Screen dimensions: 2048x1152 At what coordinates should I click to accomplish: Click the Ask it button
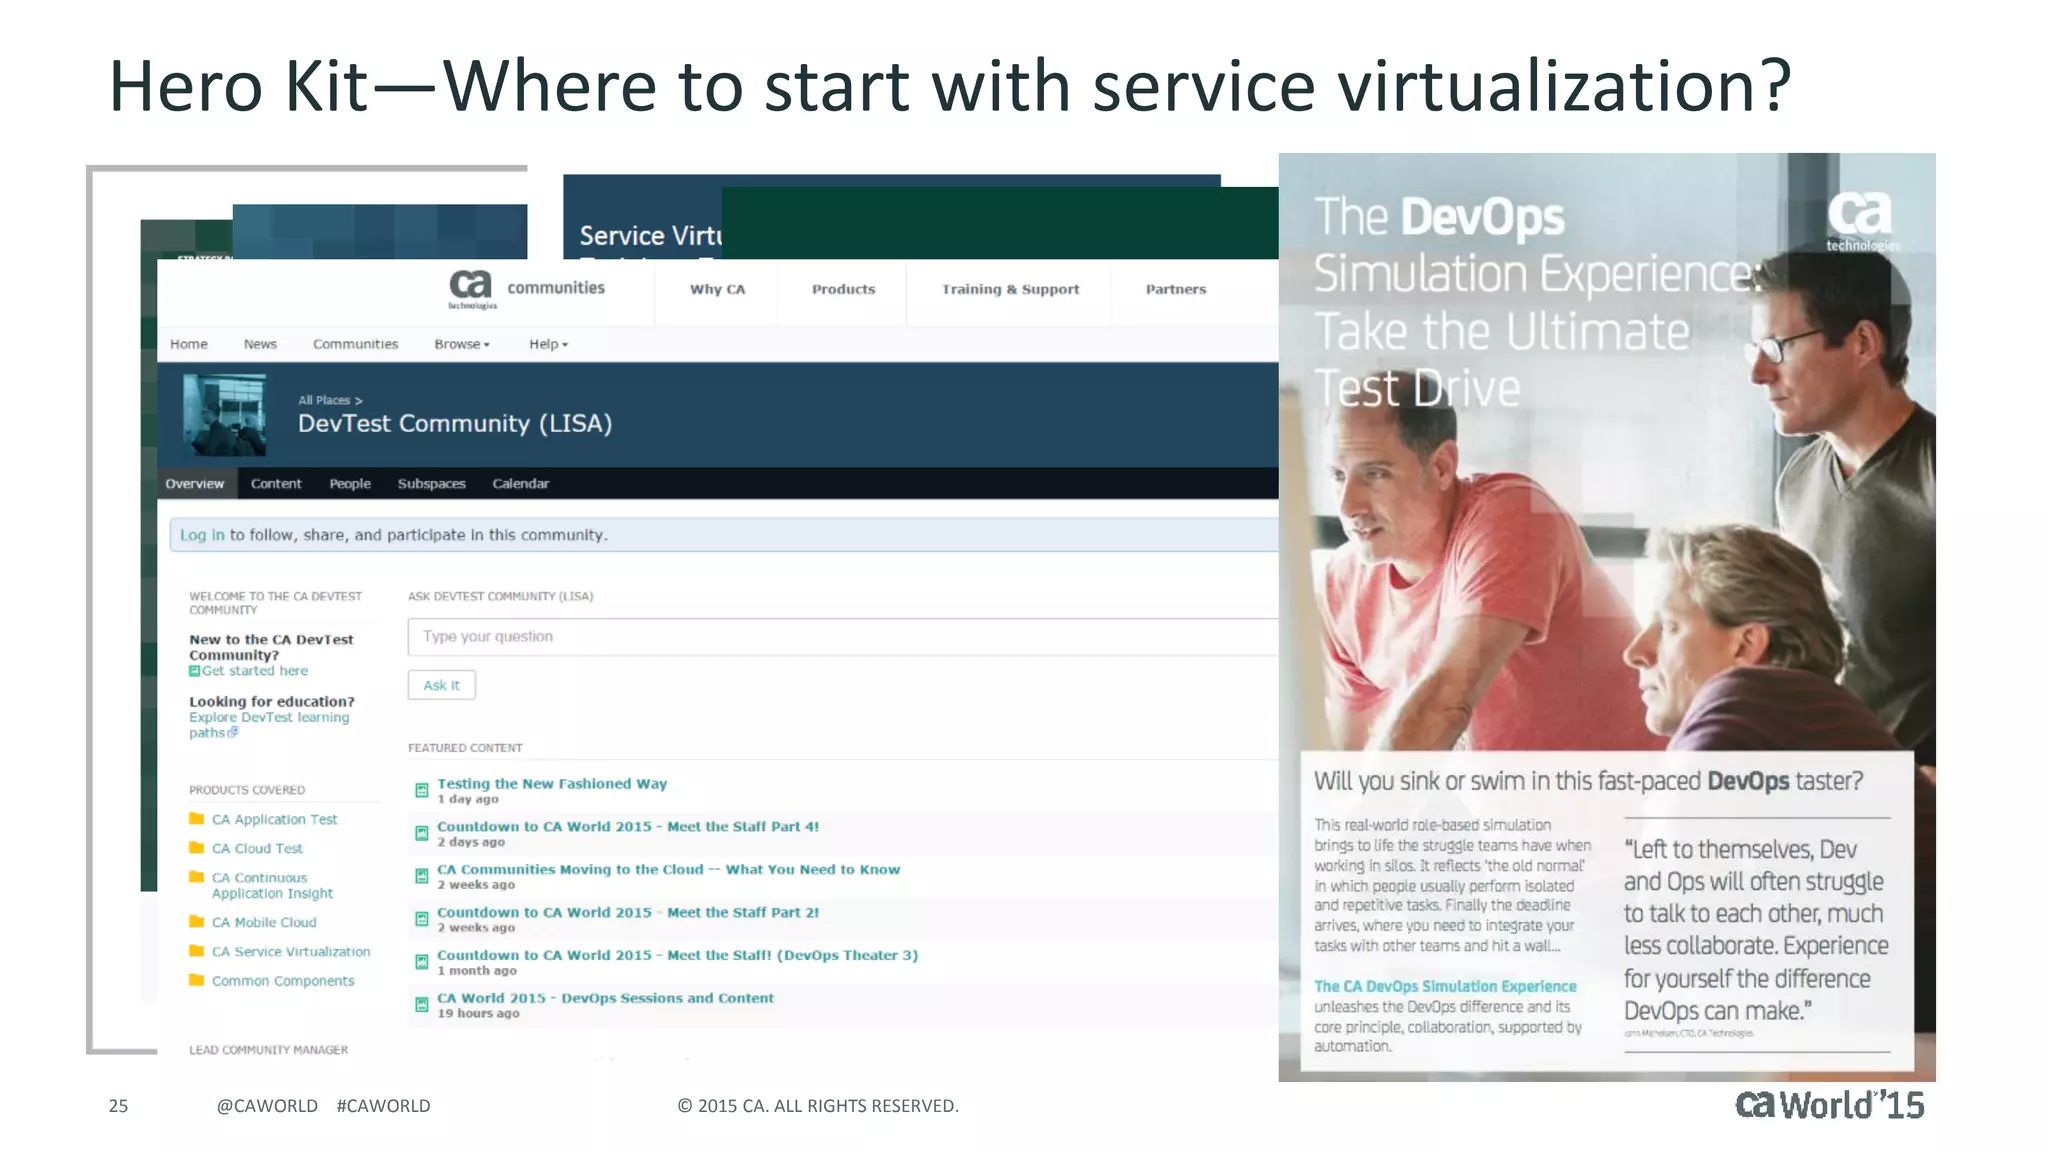(441, 685)
